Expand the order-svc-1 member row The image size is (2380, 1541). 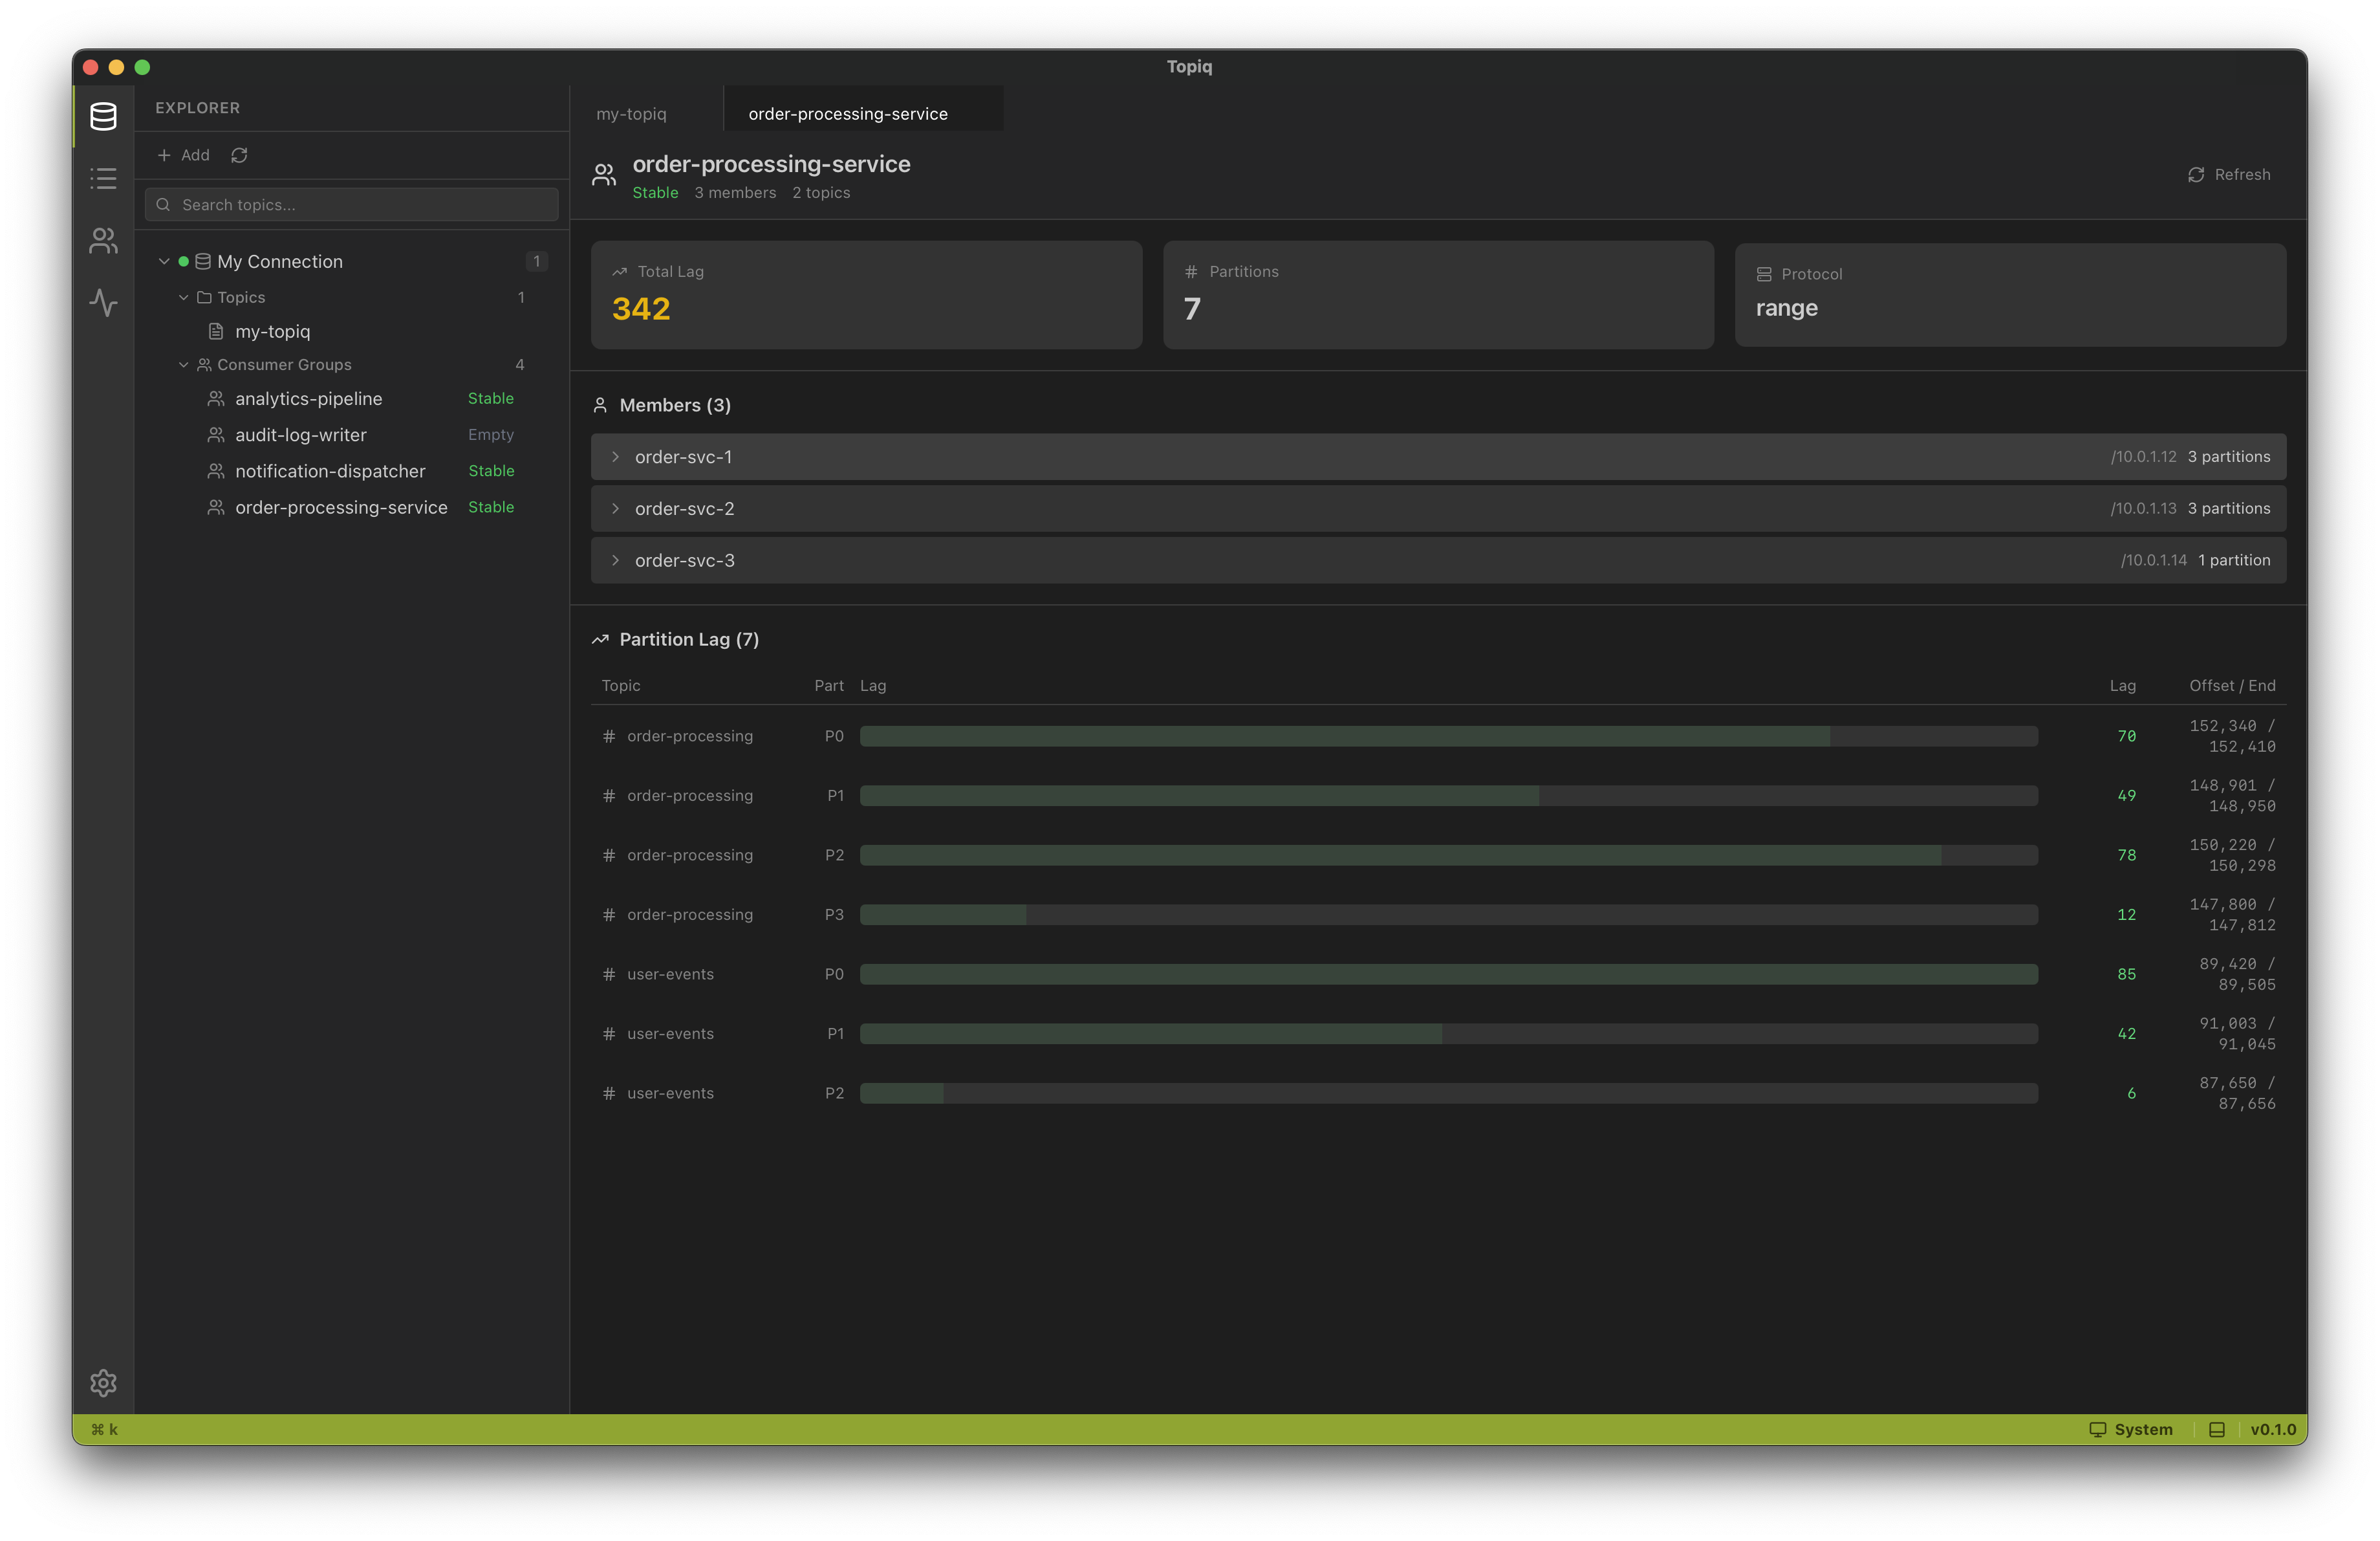tap(616, 457)
